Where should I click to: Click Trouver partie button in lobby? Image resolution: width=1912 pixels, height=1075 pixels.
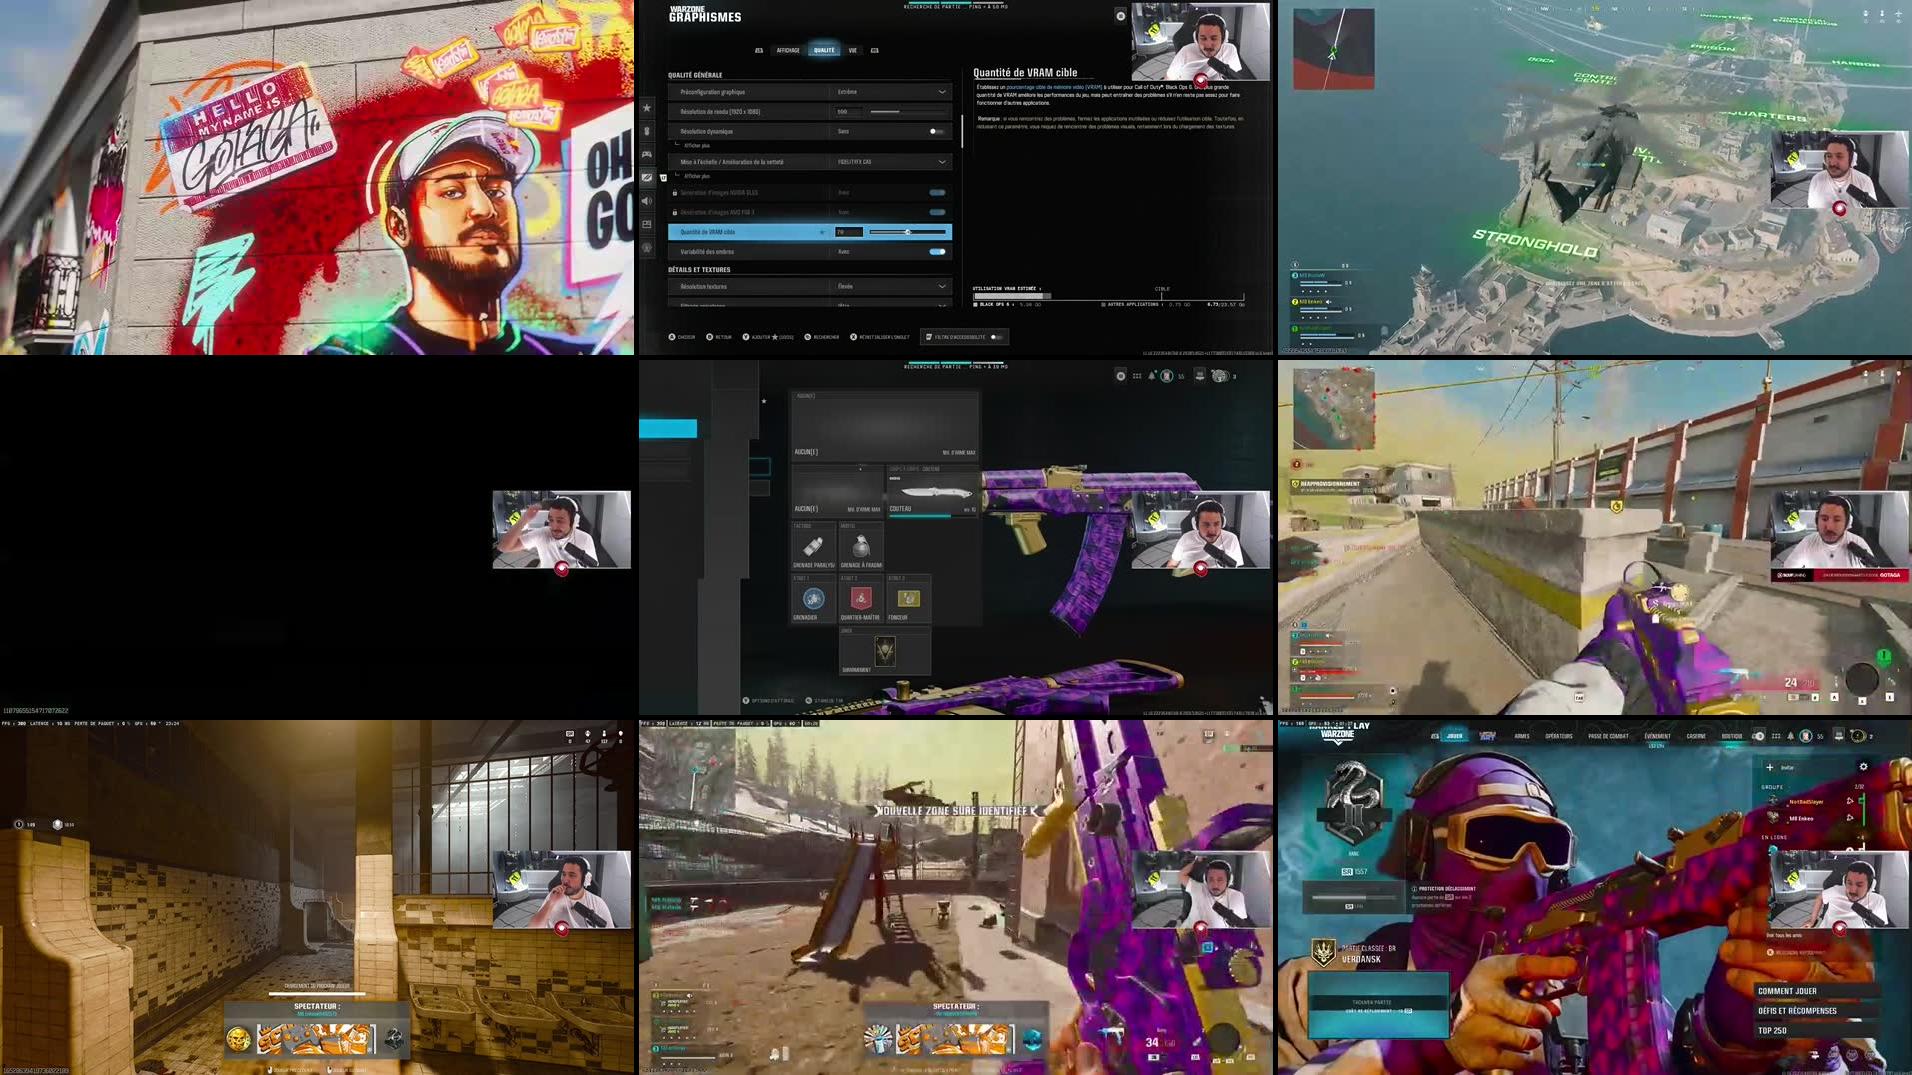pyautogui.click(x=1378, y=1005)
